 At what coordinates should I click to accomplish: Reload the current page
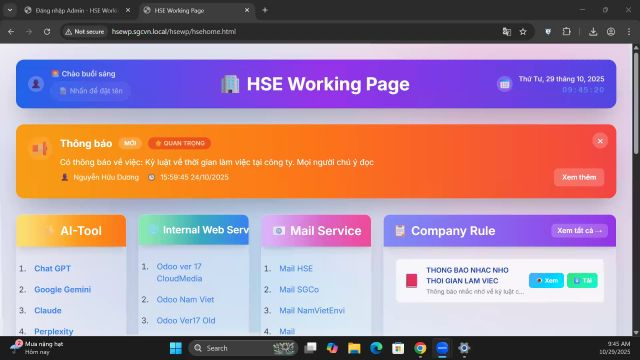click(47, 31)
